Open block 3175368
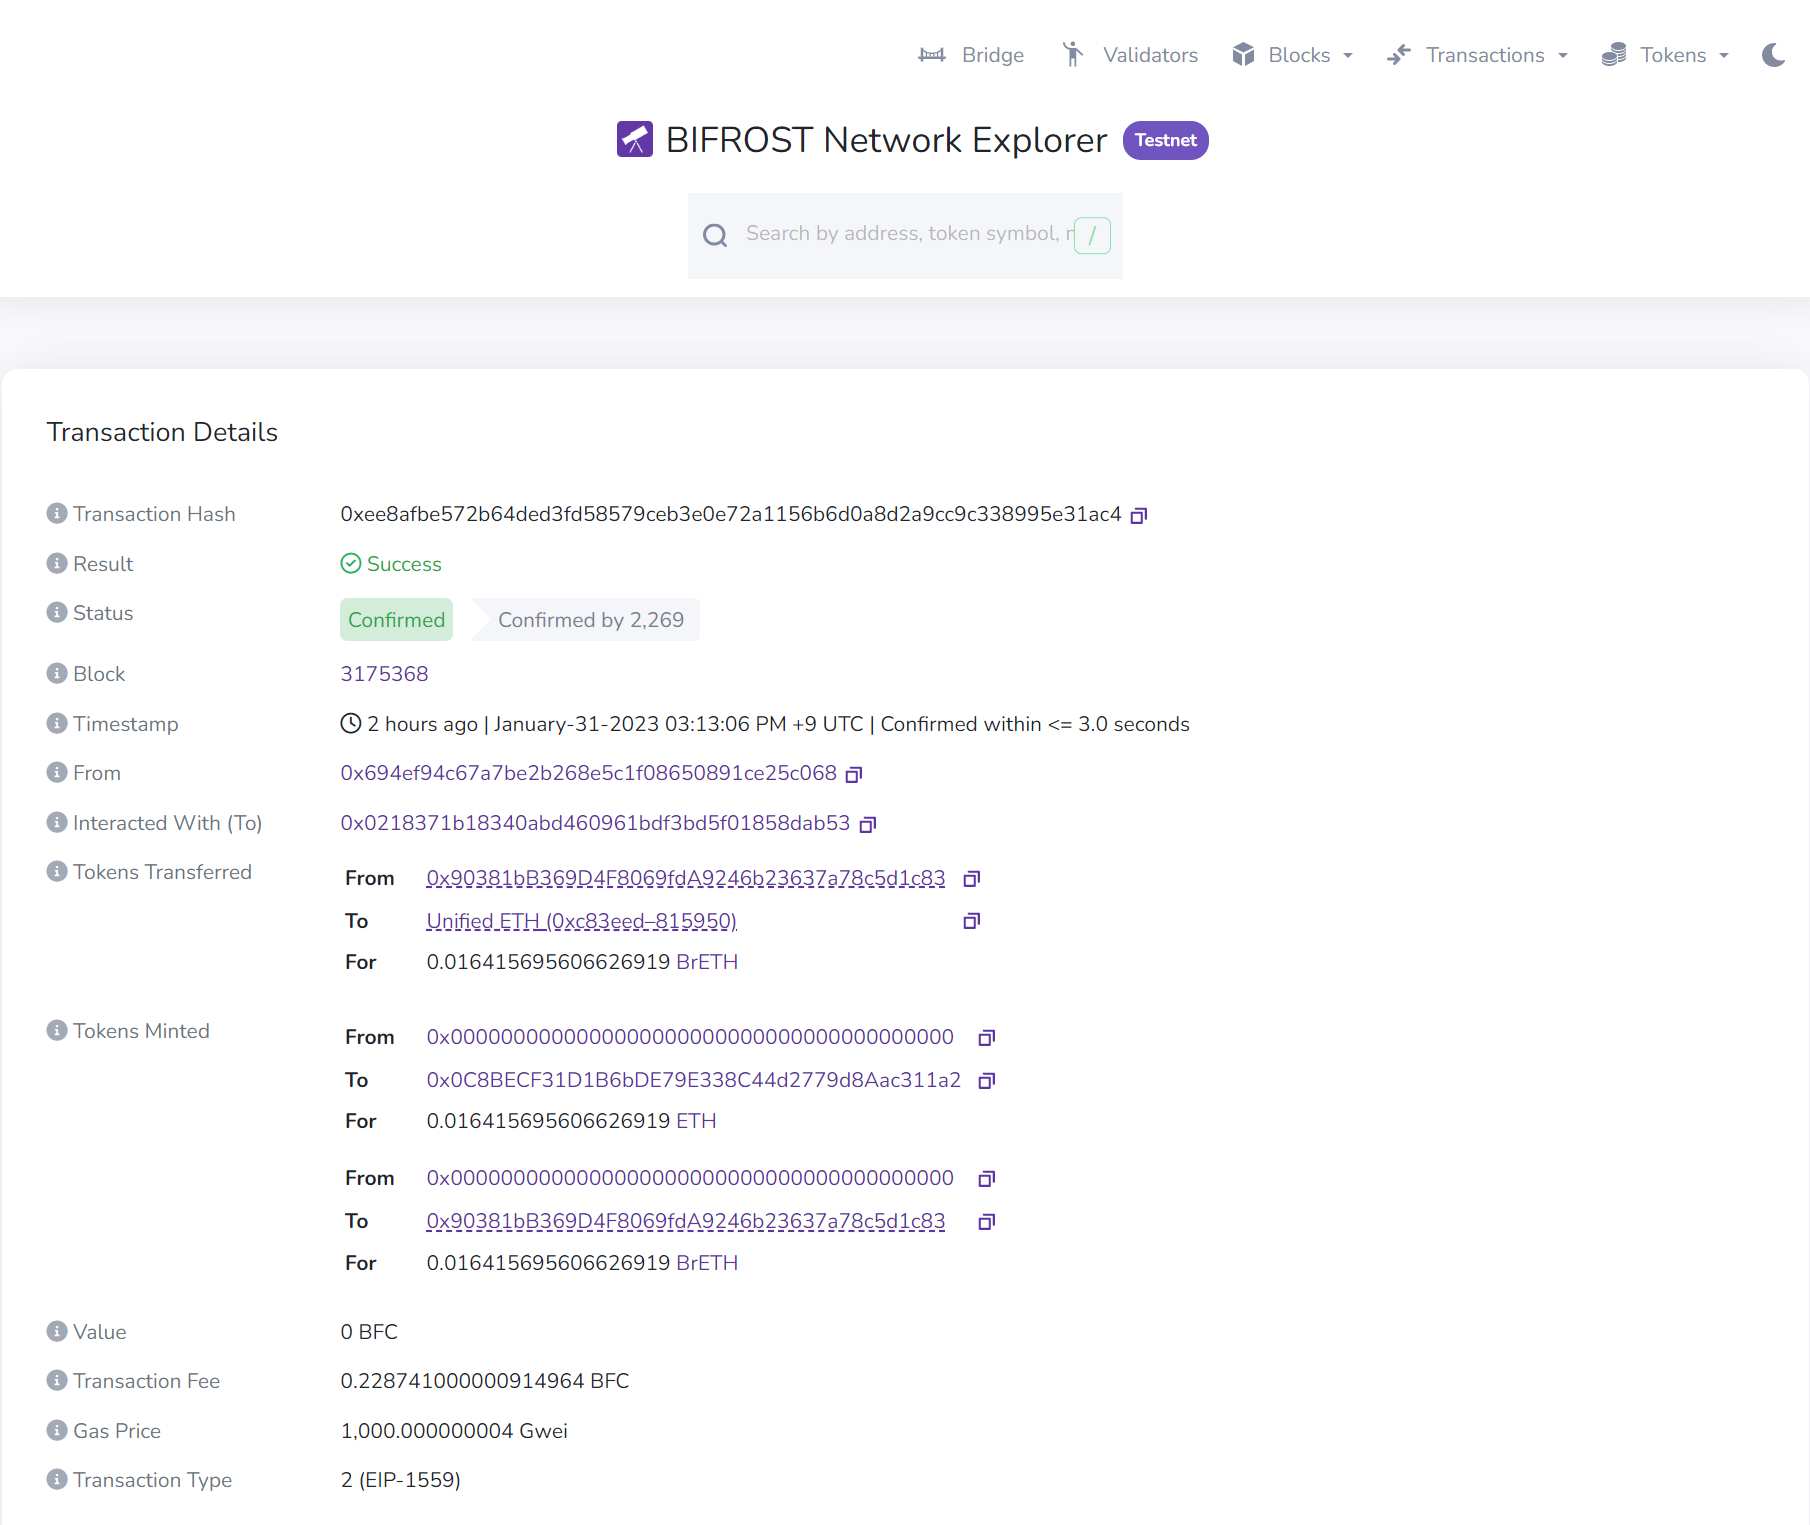Image resolution: width=1810 pixels, height=1525 pixels. tap(384, 674)
